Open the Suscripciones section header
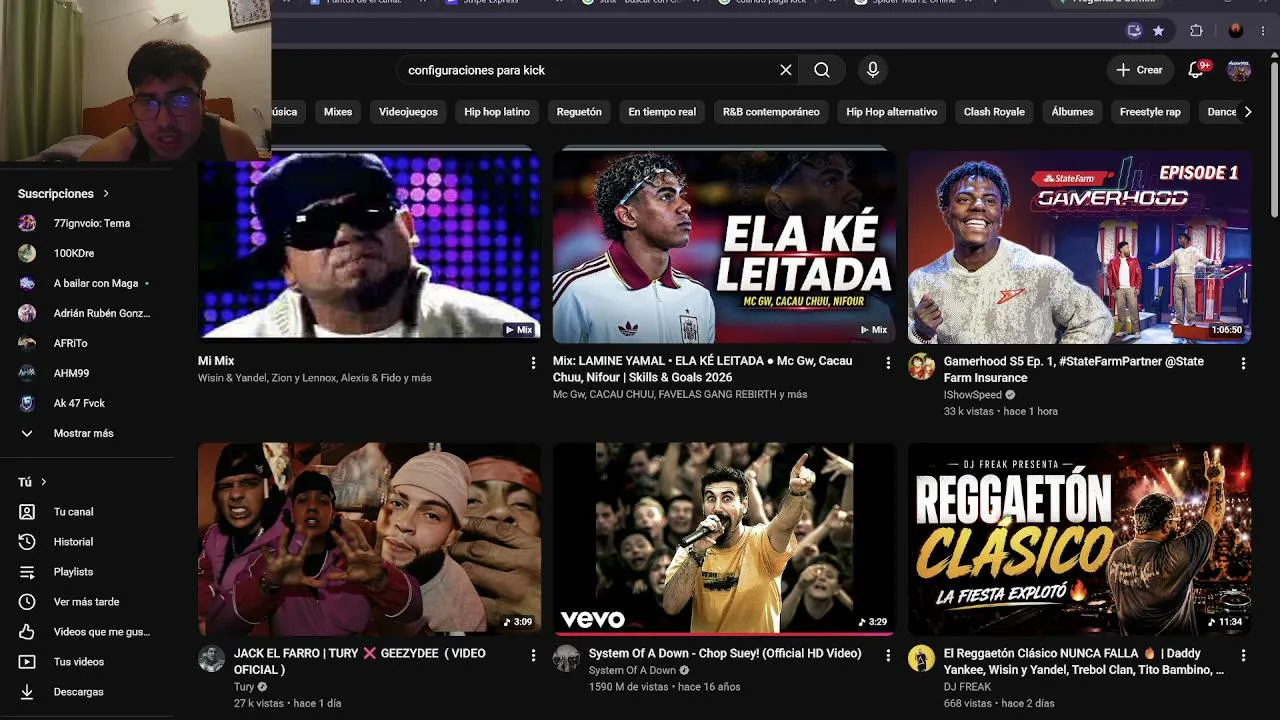Screen dimensions: 1280x720 64,193
